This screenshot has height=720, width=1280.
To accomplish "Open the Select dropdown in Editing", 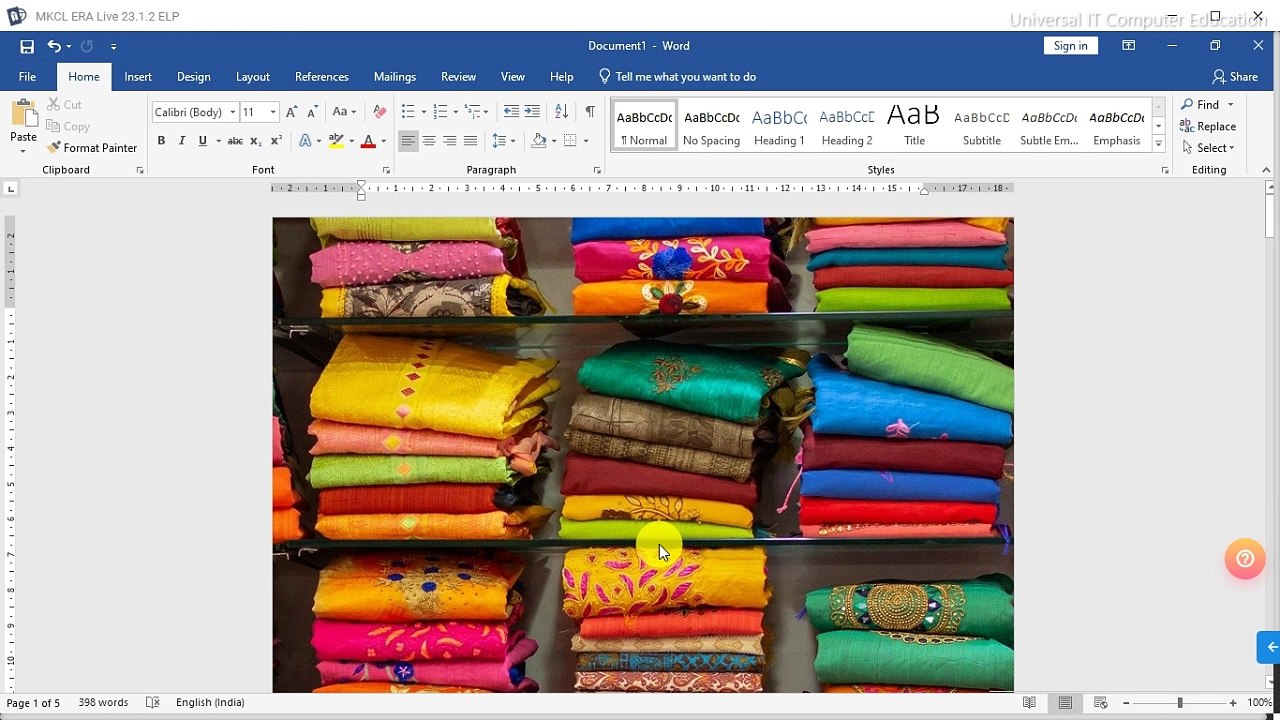I will 1207,148.
